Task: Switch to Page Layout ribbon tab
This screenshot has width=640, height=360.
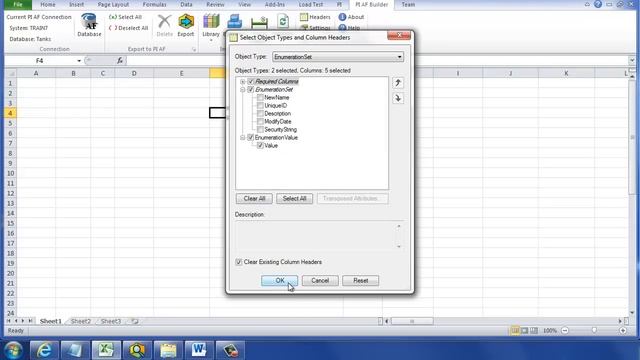Action: point(113,4)
